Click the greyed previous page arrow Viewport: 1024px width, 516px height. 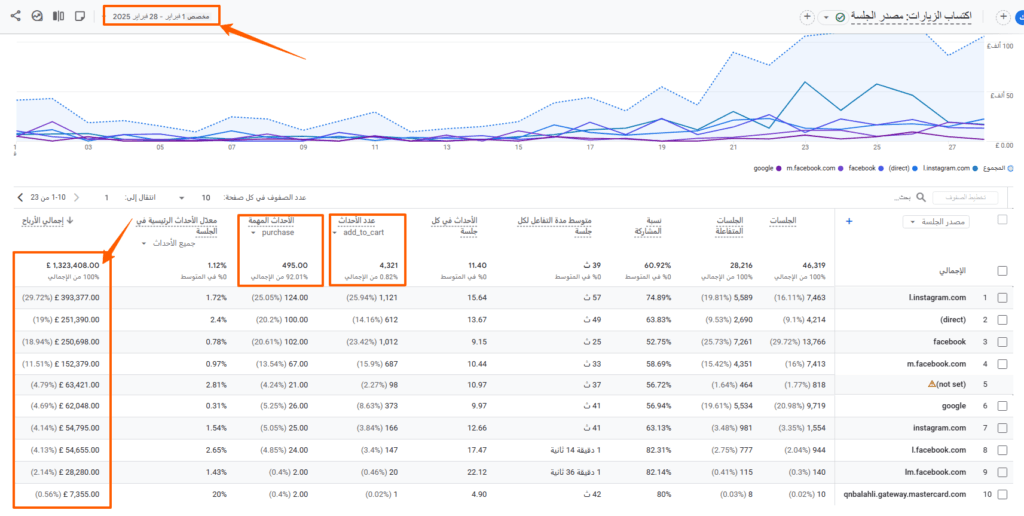(76, 197)
